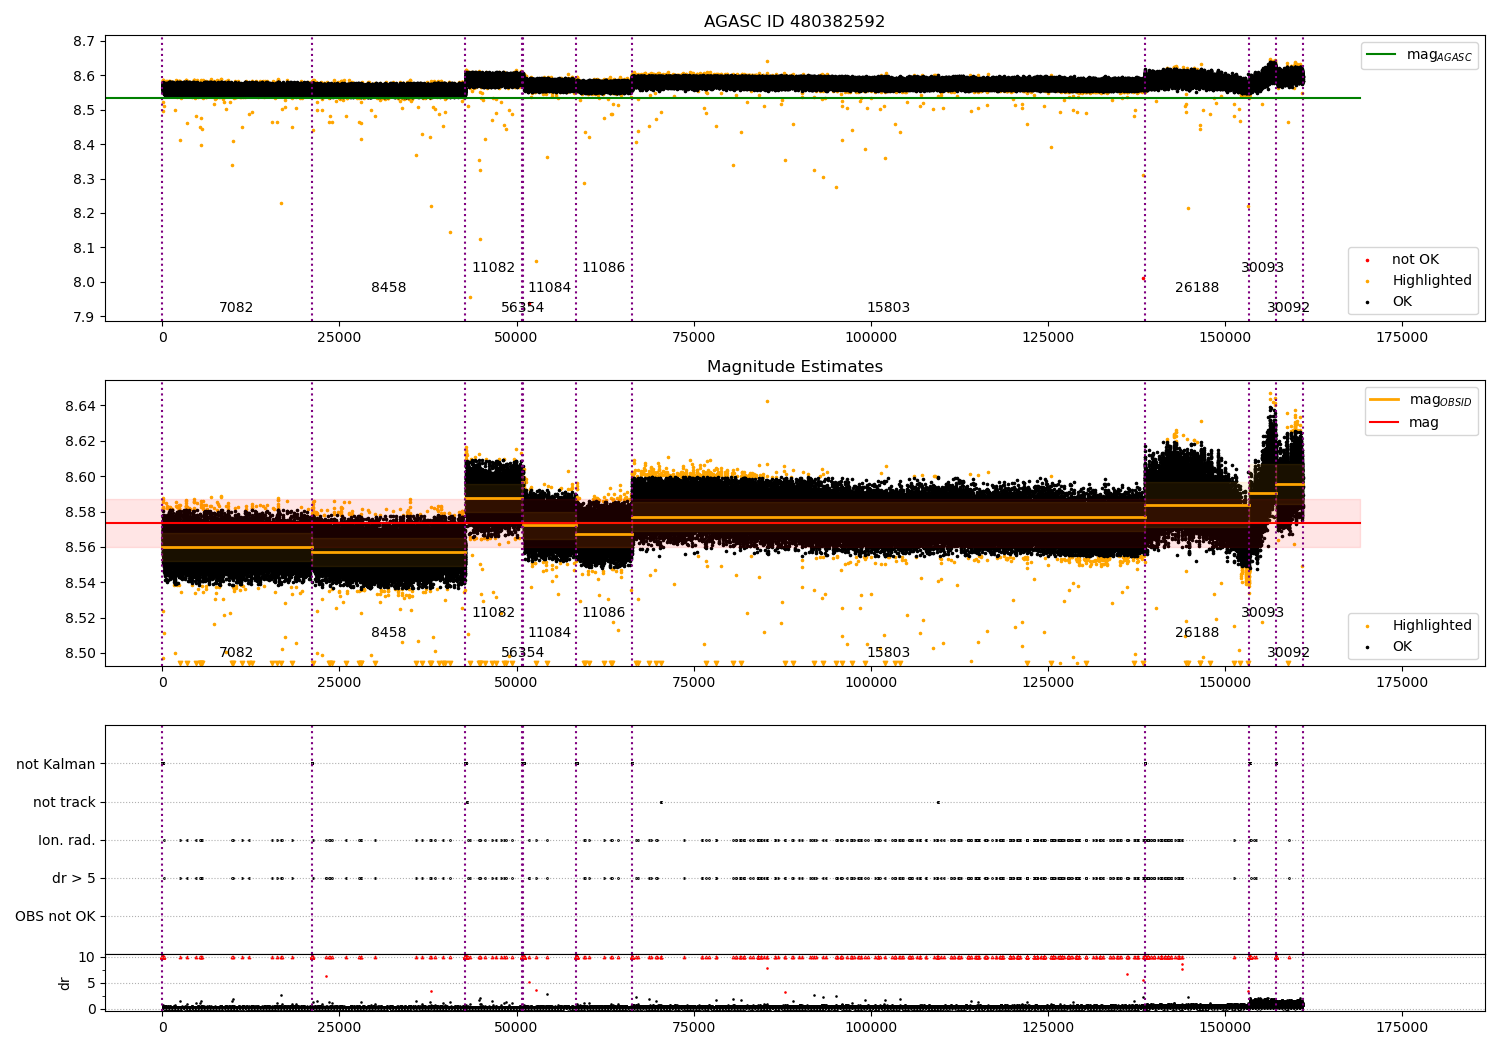1500x1050 pixels.
Task: Click obsid label 30092 in the top plot
Action: tap(1288, 308)
